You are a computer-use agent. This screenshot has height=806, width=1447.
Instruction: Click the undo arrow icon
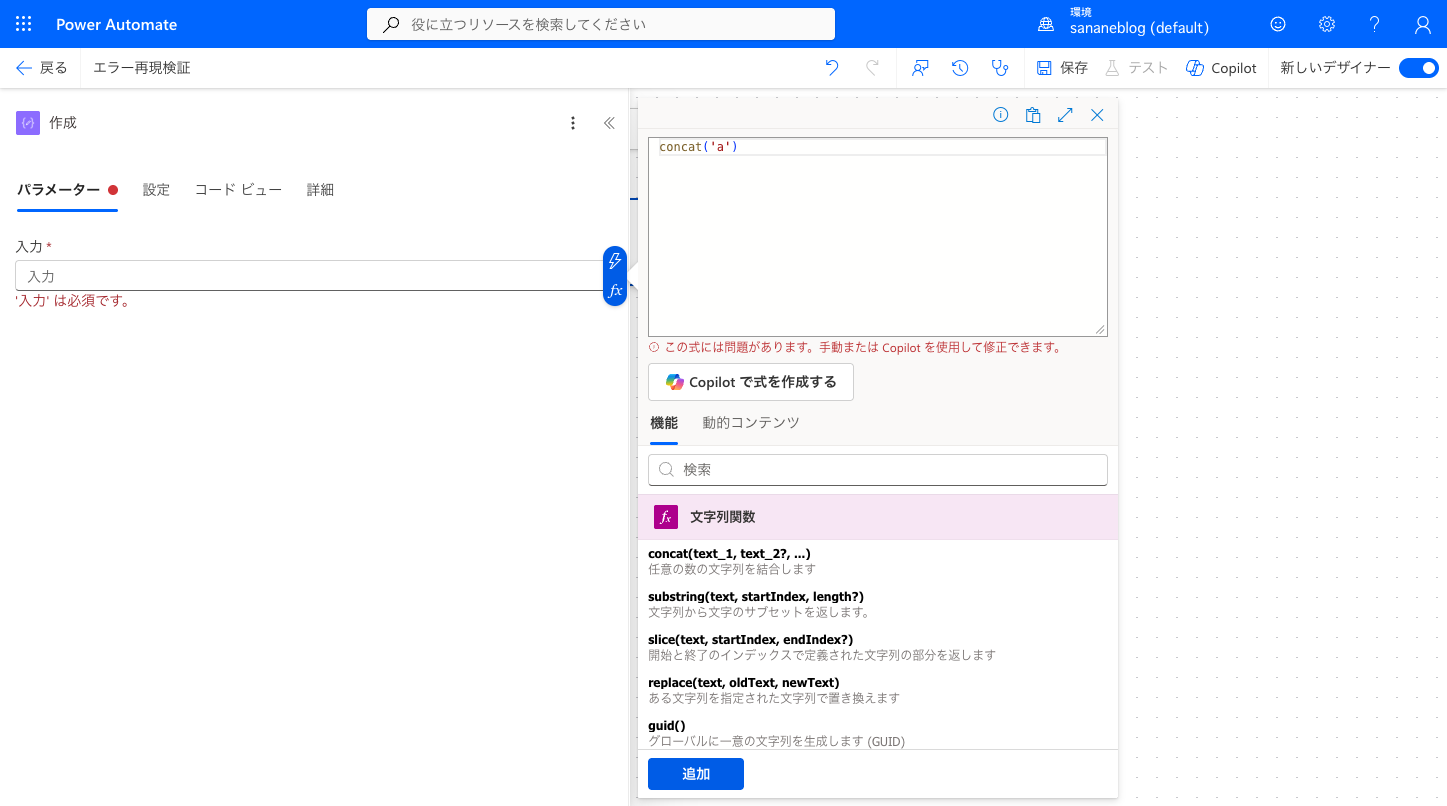pos(832,68)
